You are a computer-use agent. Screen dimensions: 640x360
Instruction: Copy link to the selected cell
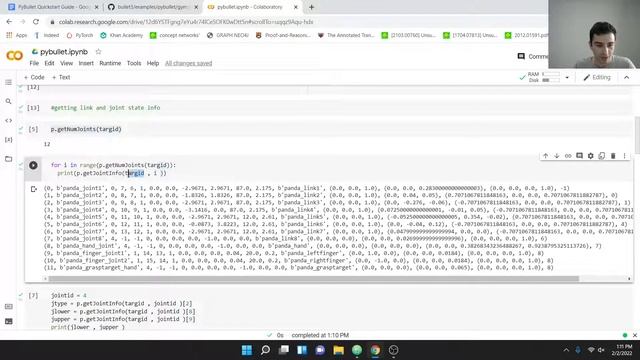click(568, 156)
